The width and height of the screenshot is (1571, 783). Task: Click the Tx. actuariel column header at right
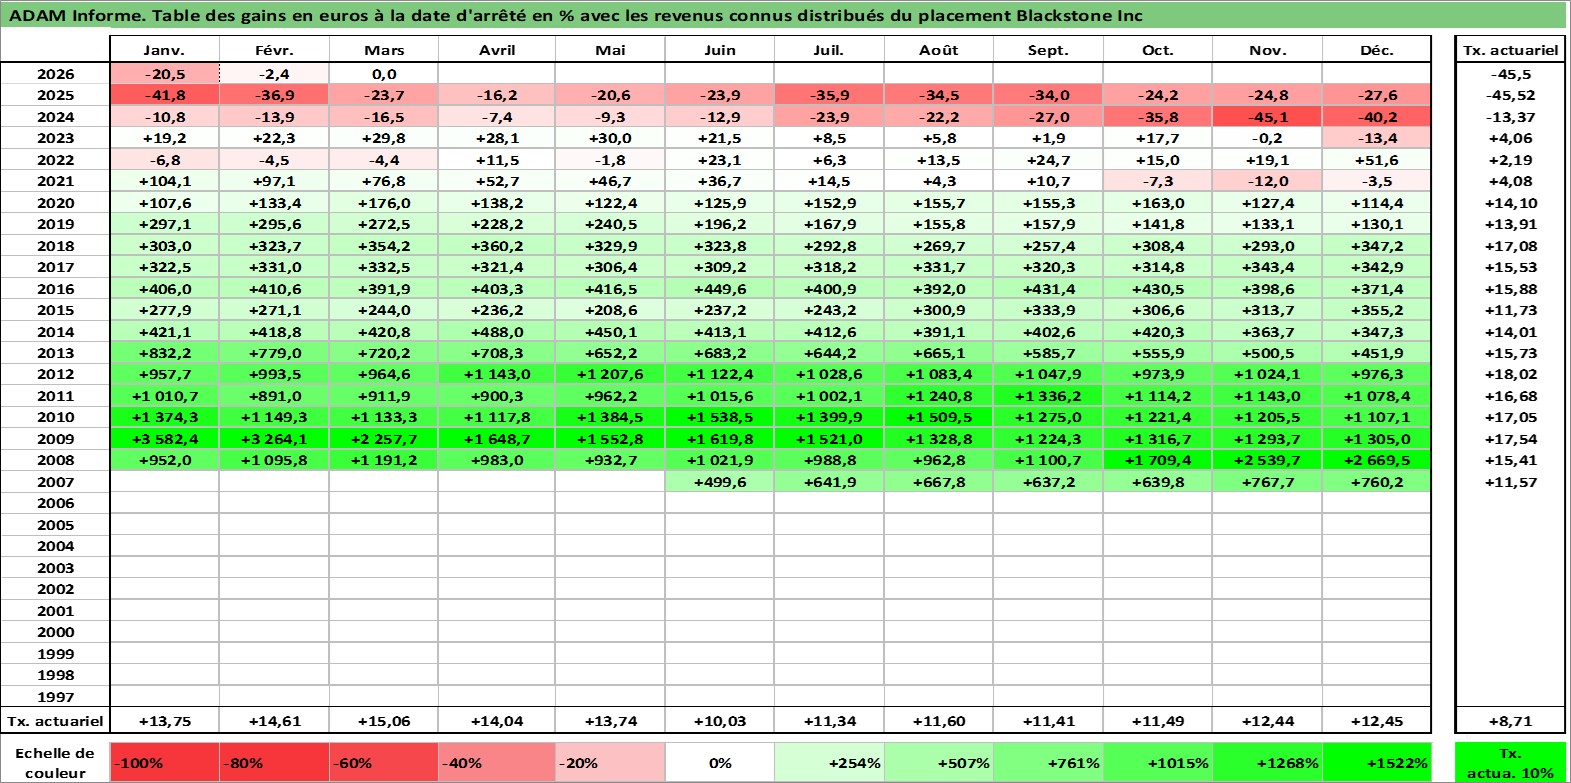click(x=1510, y=50)
